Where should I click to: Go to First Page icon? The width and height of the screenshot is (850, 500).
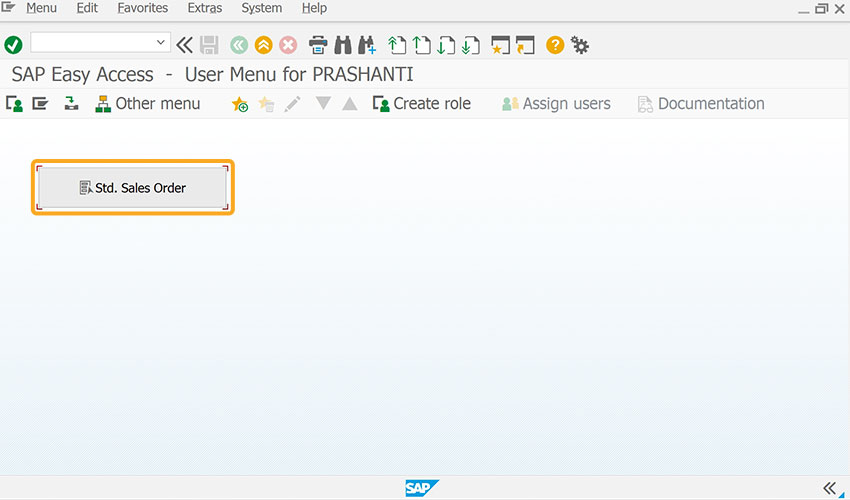pyautogui.click(x=397, y=45)
